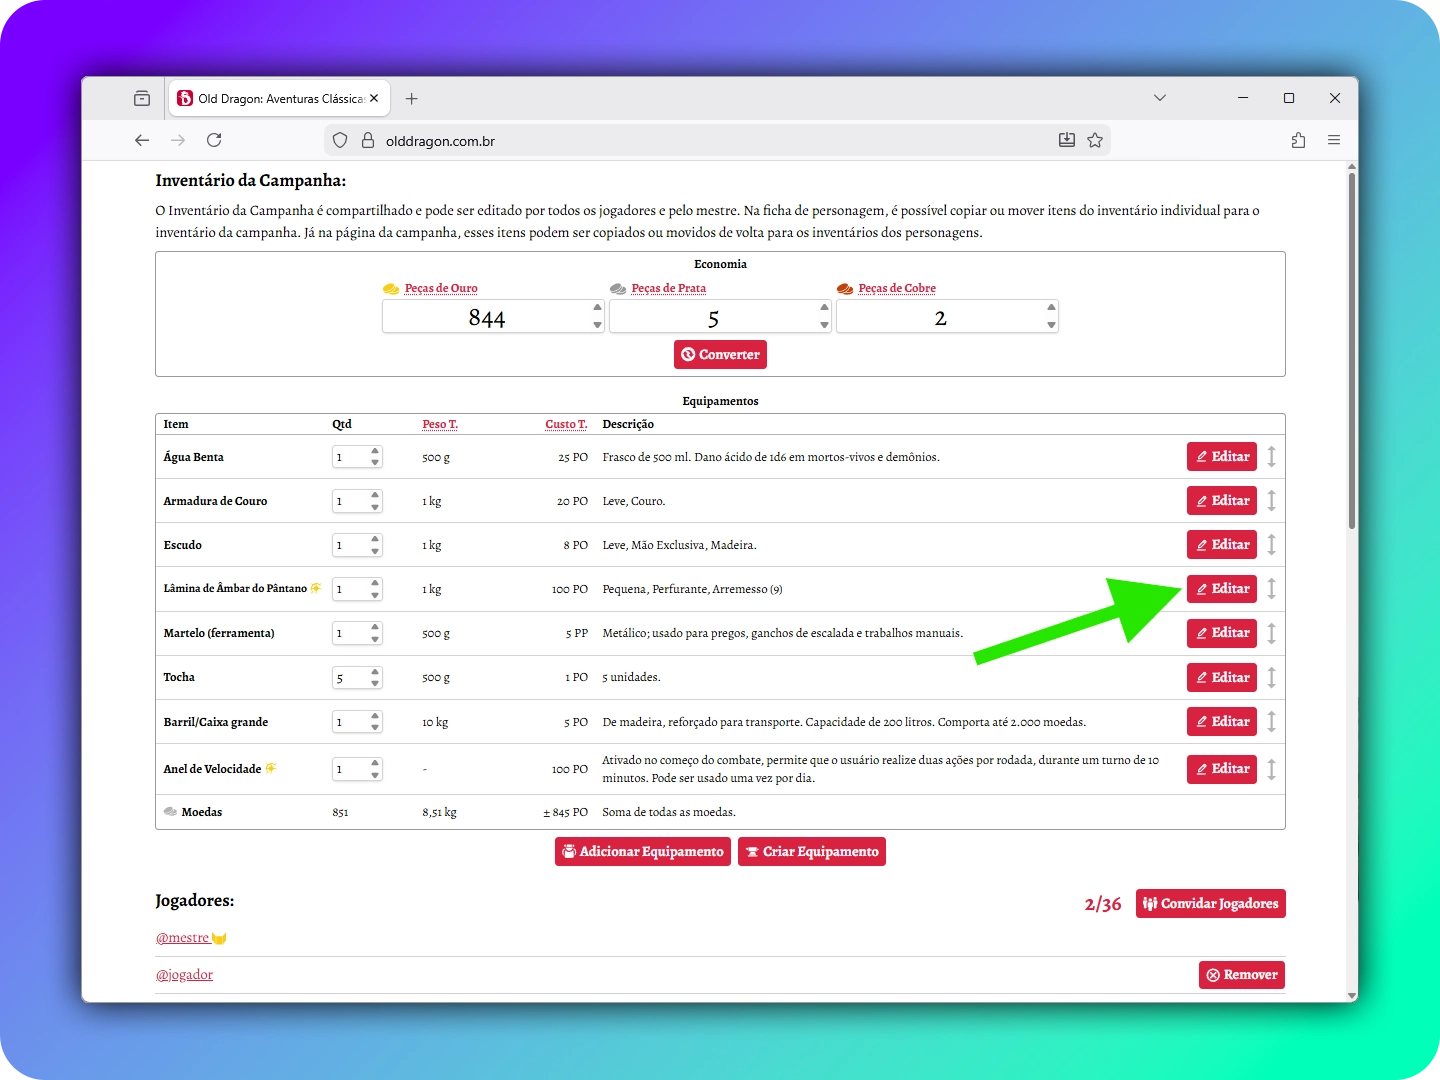The width and height of the screenshot is (1440, 1080).
Task: Click the tracking protection shield icon
Action: point(340,141)
